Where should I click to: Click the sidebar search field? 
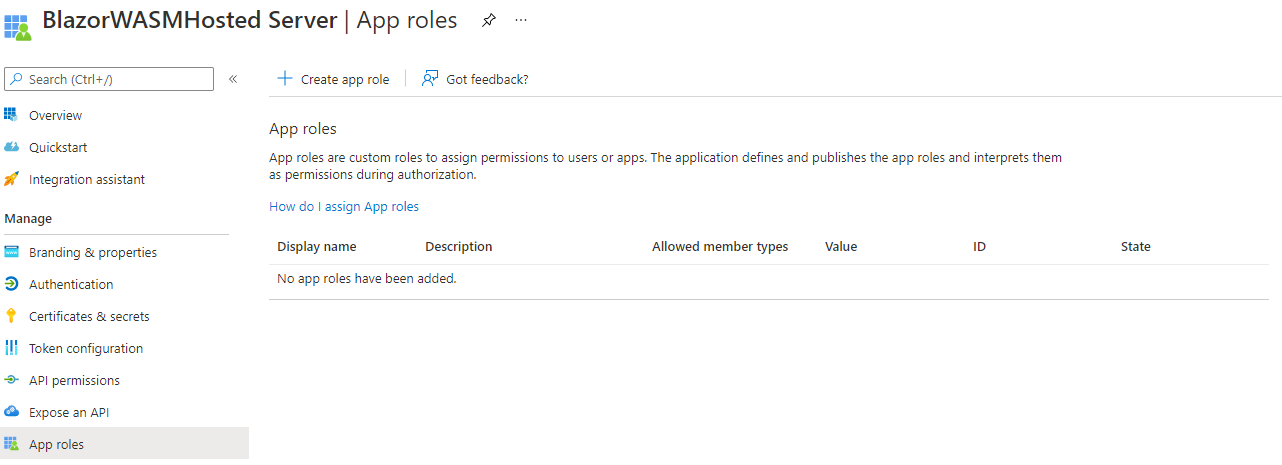click(110, 79)
